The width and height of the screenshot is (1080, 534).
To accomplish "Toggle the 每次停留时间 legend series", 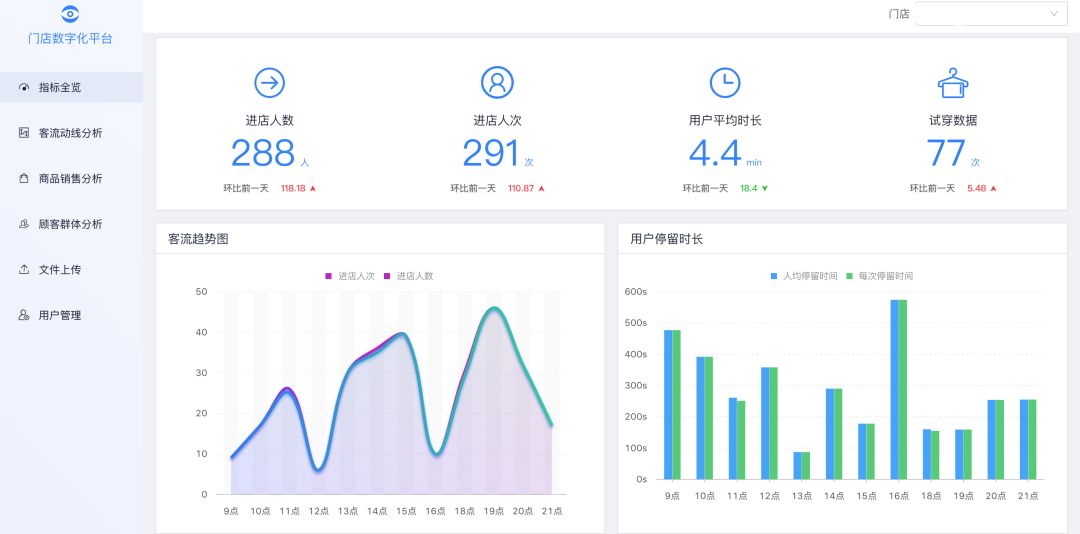I will coord(880,276).
